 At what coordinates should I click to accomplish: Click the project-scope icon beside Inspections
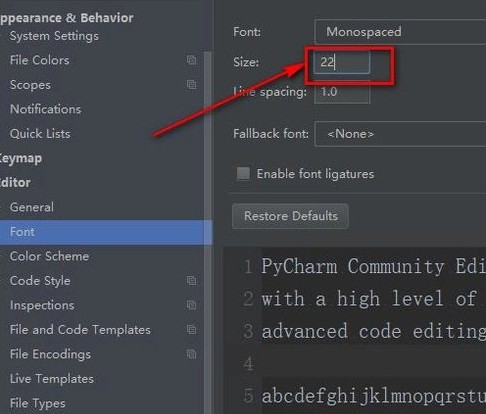coord(191,305)
